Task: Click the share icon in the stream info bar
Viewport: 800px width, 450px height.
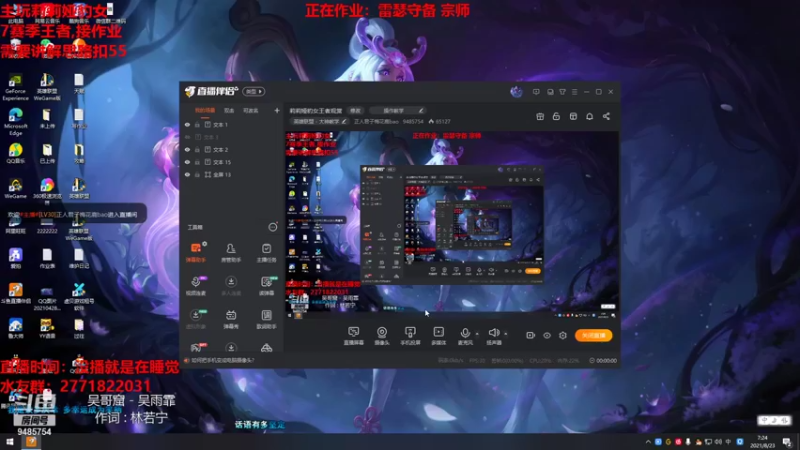Action: coord(606,116)
